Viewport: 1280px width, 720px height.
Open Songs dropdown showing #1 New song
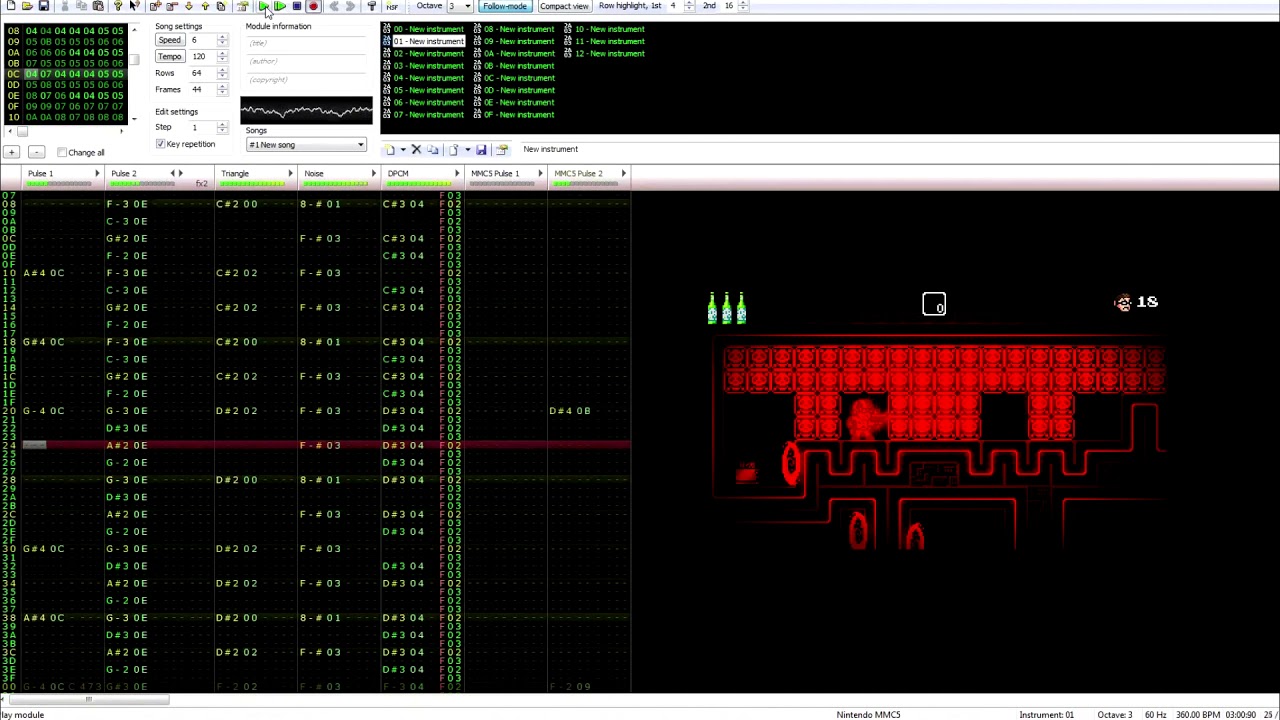coord(306,145)
